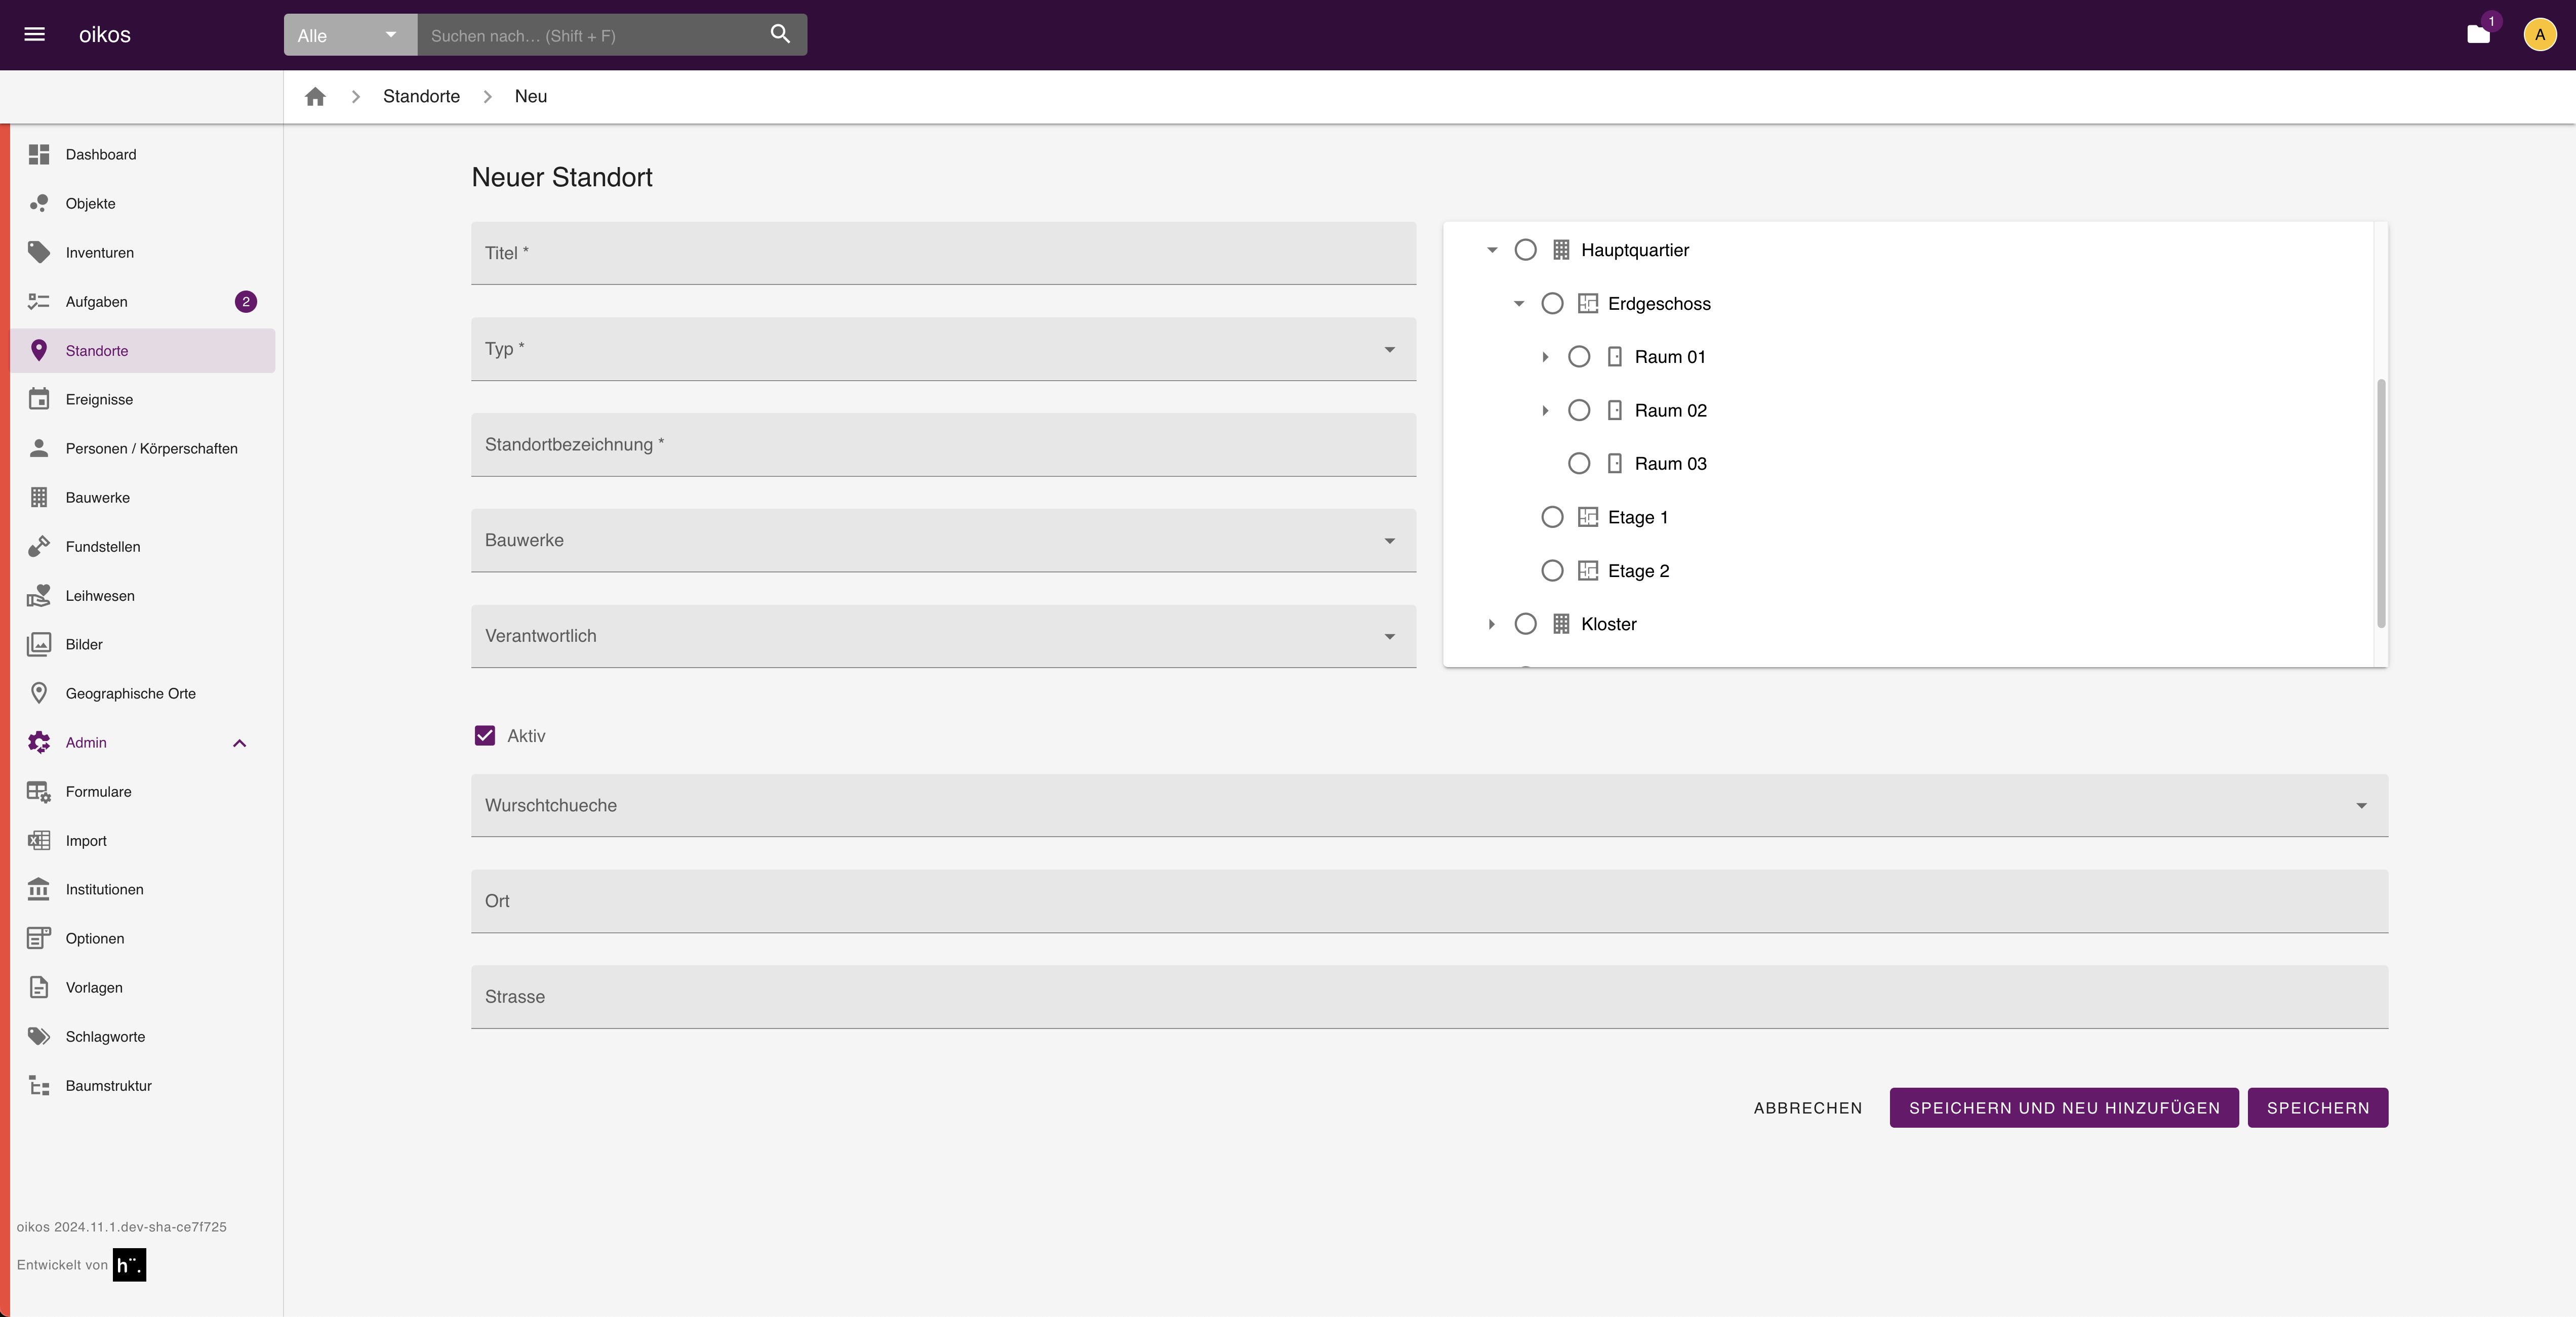Open the Alle search filter dropdown

[350, 35]
